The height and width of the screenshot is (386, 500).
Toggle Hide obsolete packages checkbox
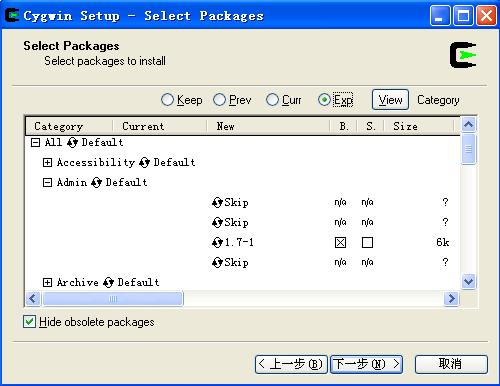coord(29,322)
